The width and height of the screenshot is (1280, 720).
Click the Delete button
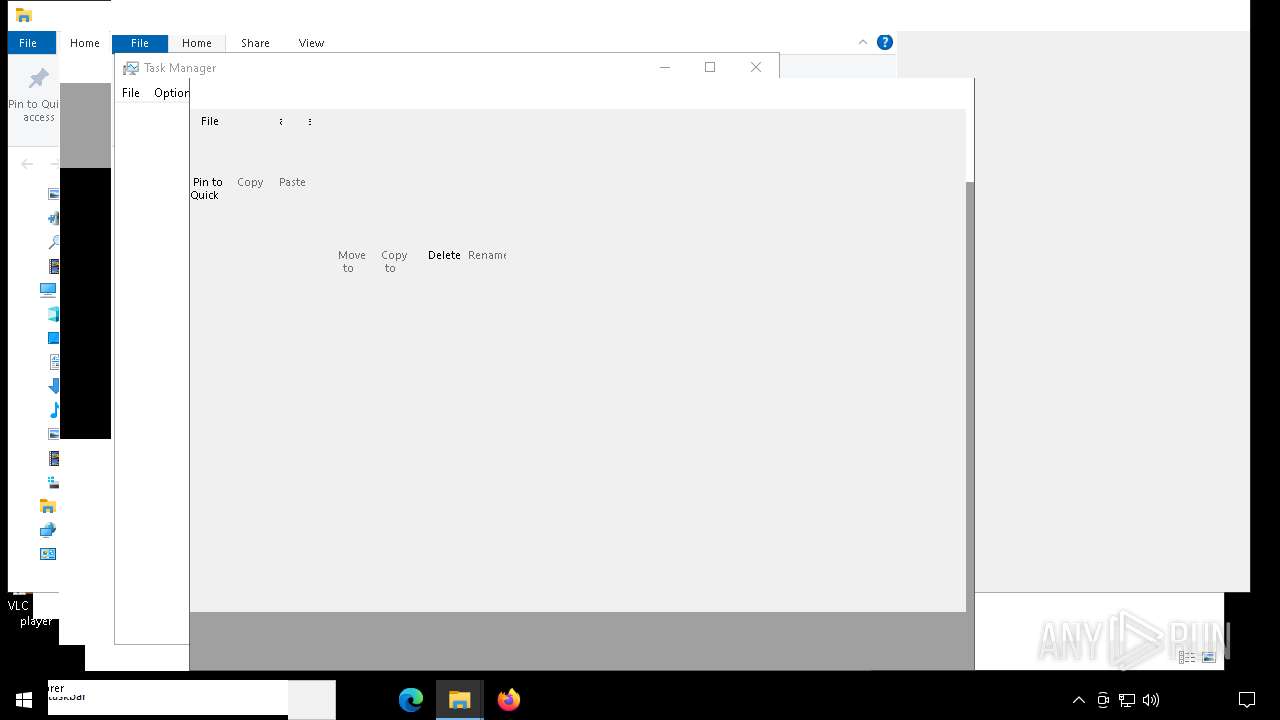(444, 255)
